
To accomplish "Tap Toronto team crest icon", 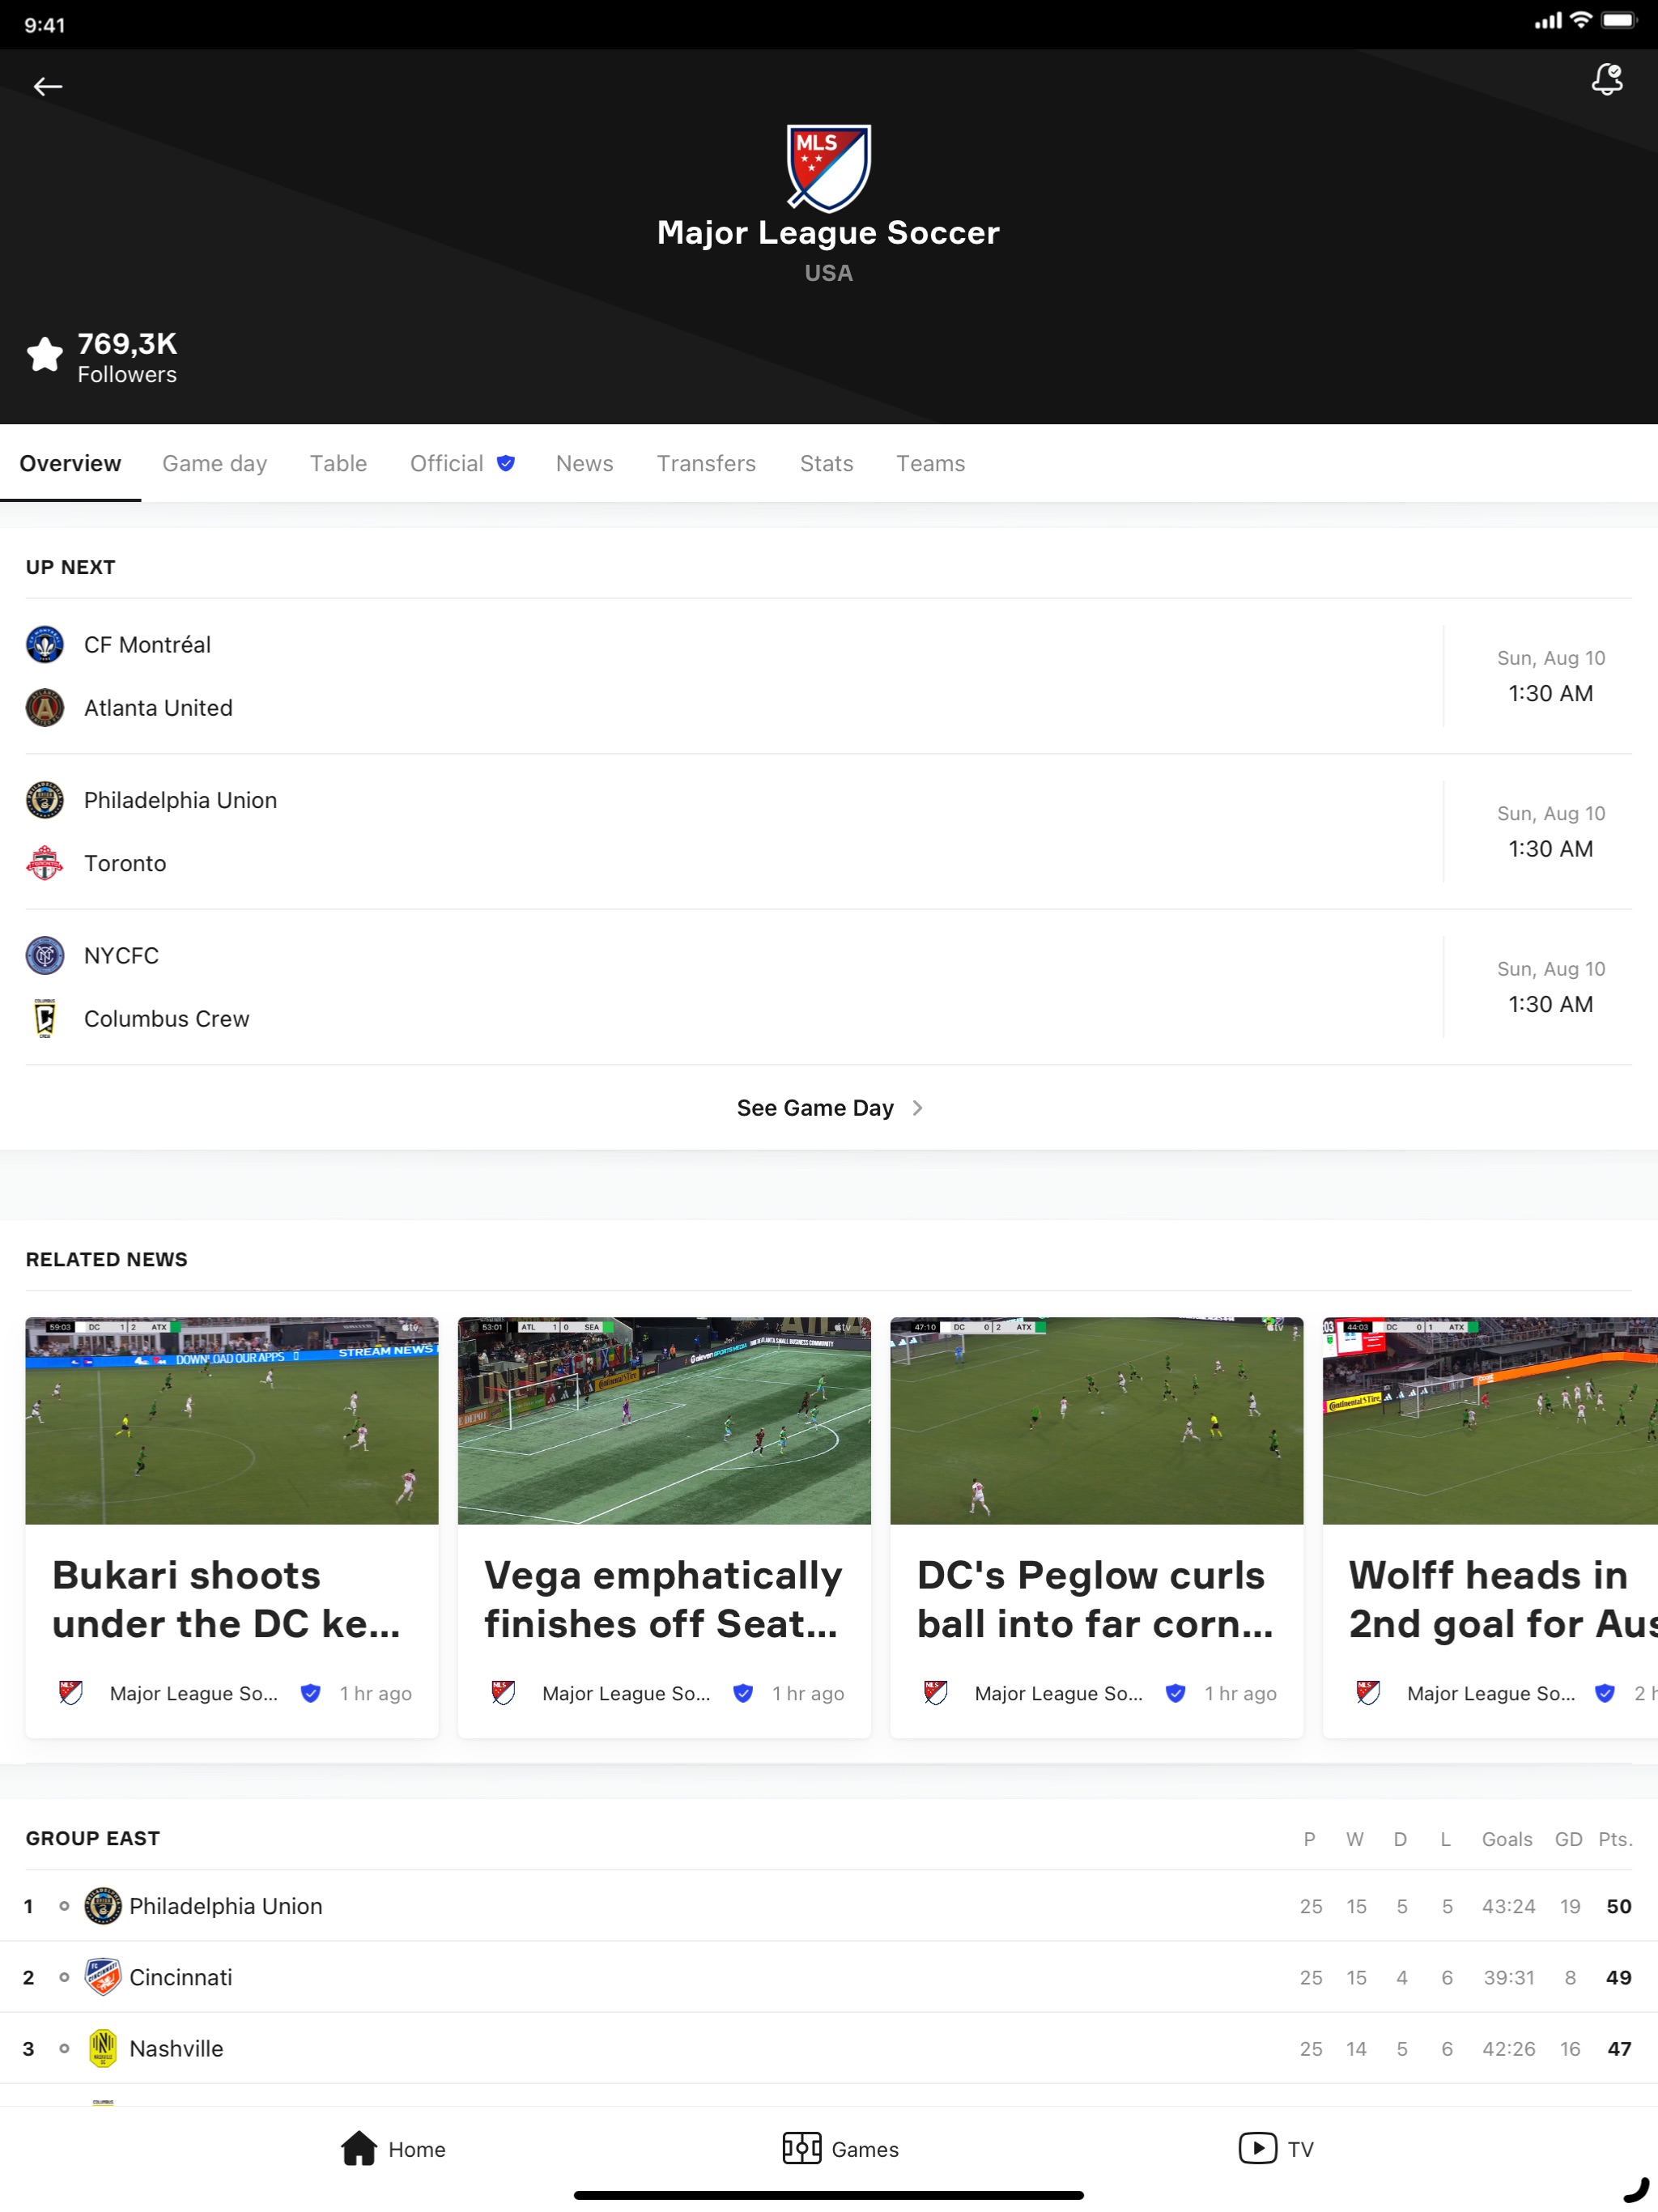I will pos(45,863).
